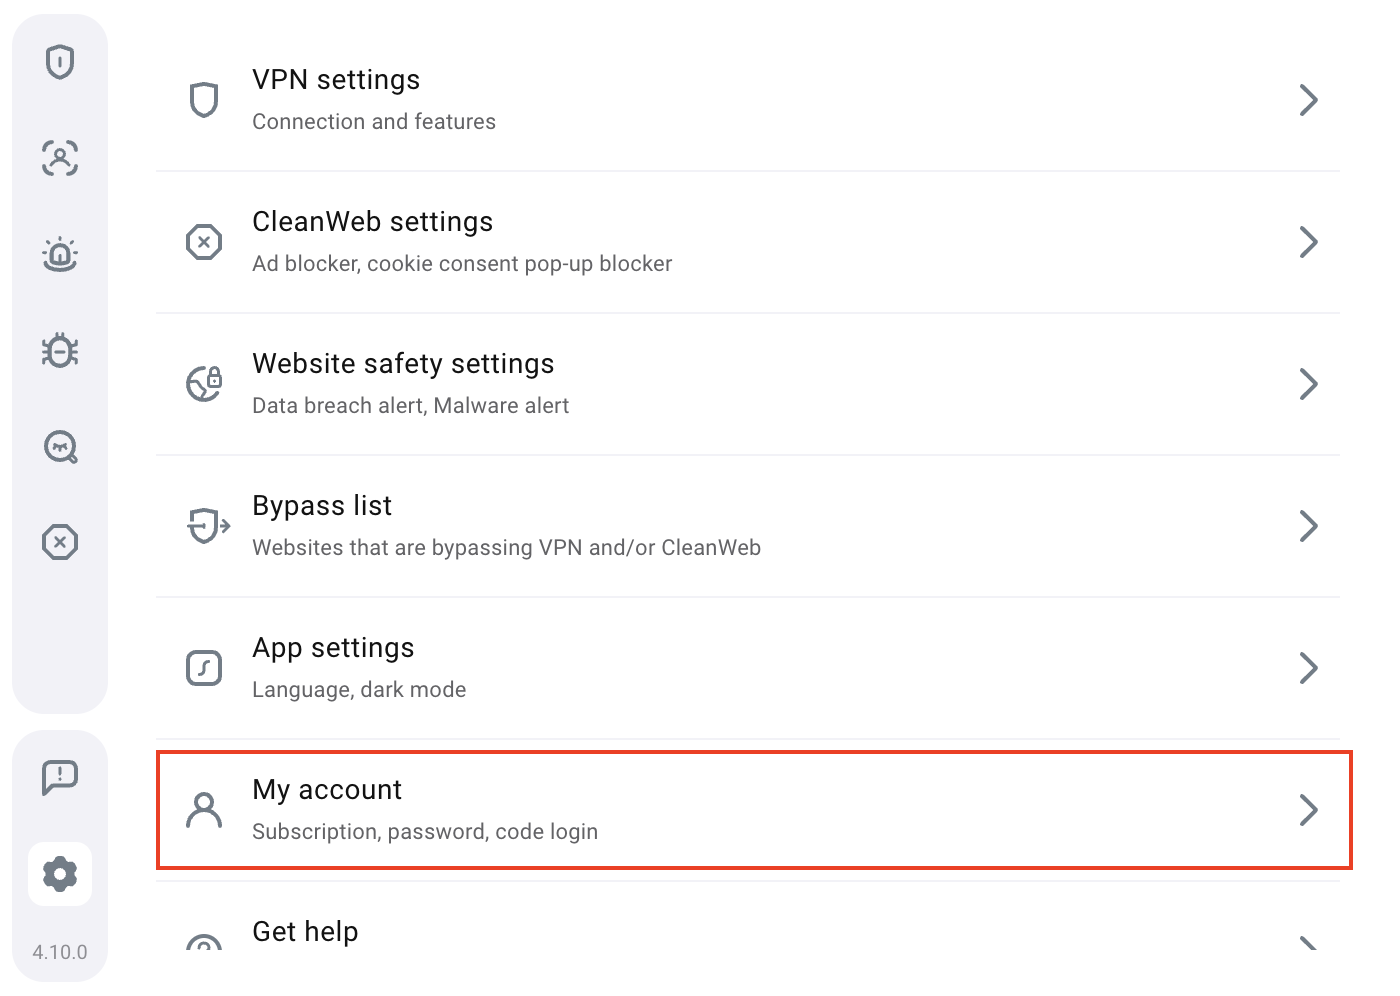Viewport: 1400px width, 996px height.
Task: Open the Alert siren sidebar icon
Action: click(x=60, y=254)
